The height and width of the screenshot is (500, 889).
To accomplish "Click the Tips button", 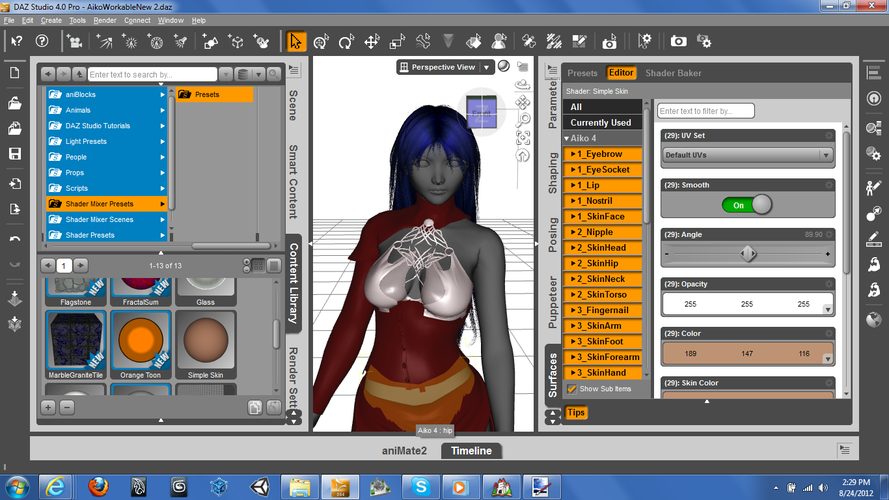I will click(x=575, y=412).
